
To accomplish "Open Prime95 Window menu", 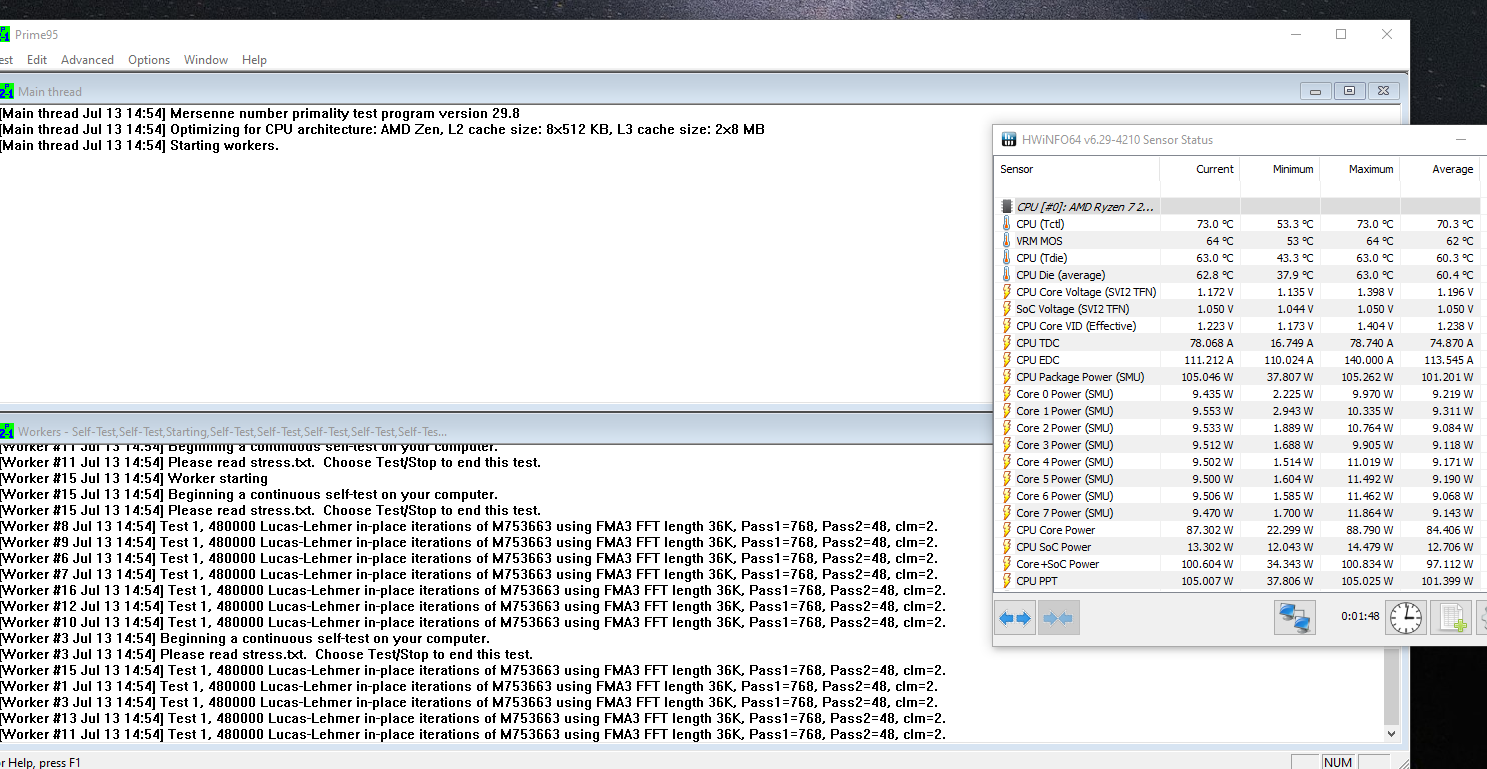I will coord(206,60).
